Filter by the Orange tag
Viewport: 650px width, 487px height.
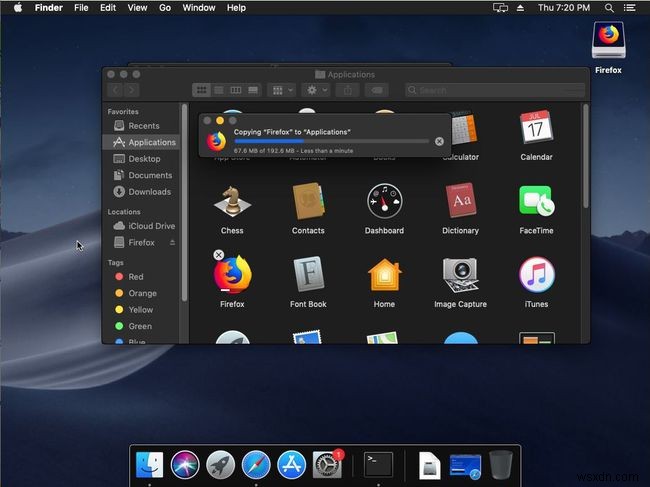click(141, 293)
